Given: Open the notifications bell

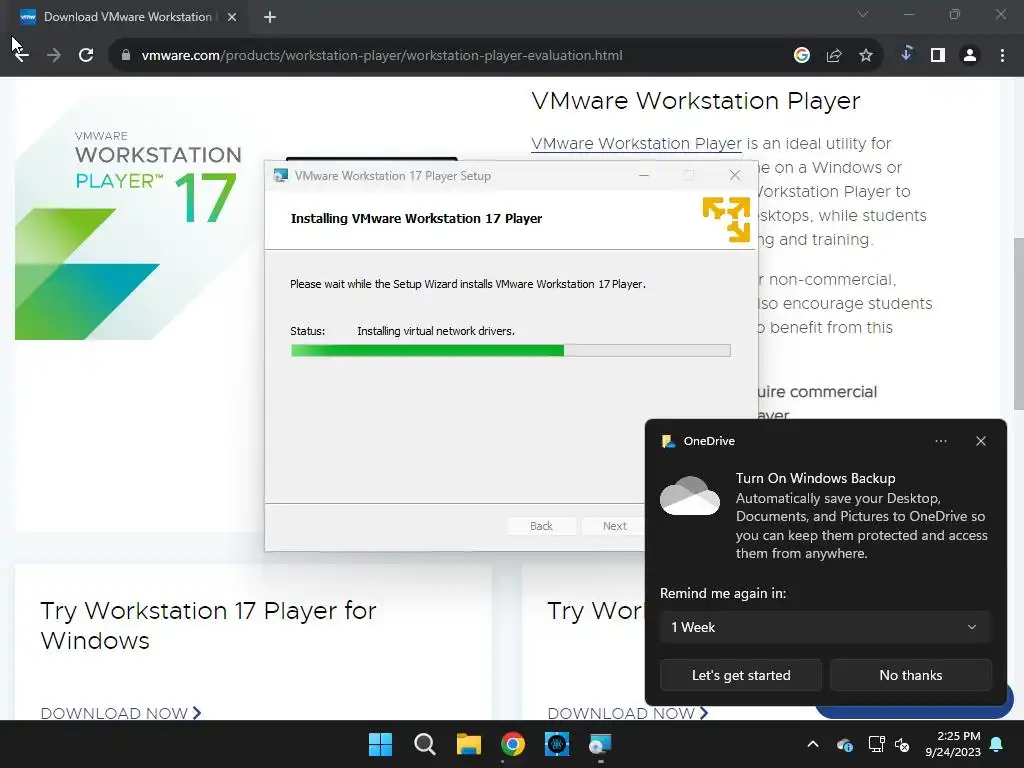Looking at the screenshot, I should tap(997, 744).
